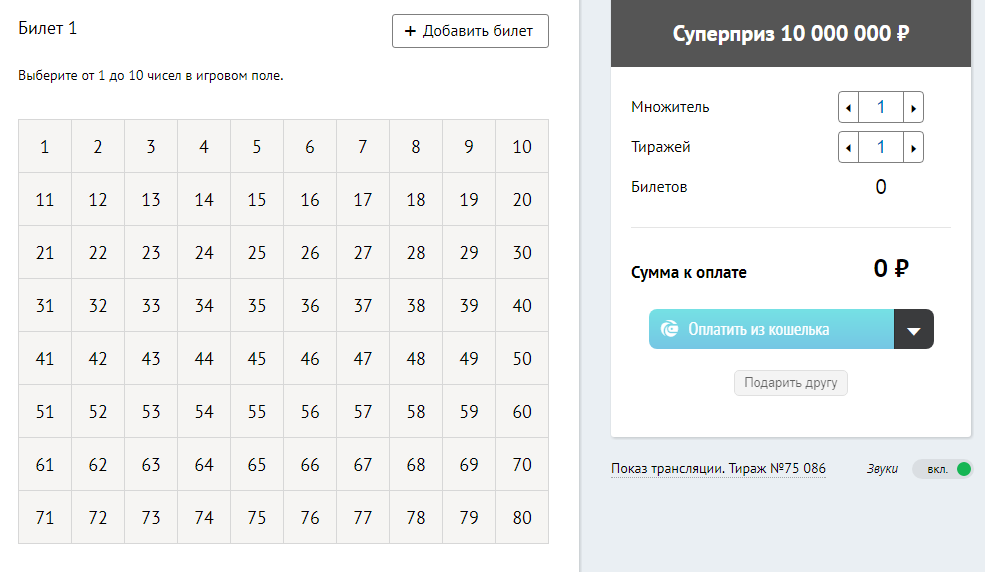The height and width of the screenshot is (572, 985).
Task: Pick number 43 on the ticket grid
Action: [151, 359]
